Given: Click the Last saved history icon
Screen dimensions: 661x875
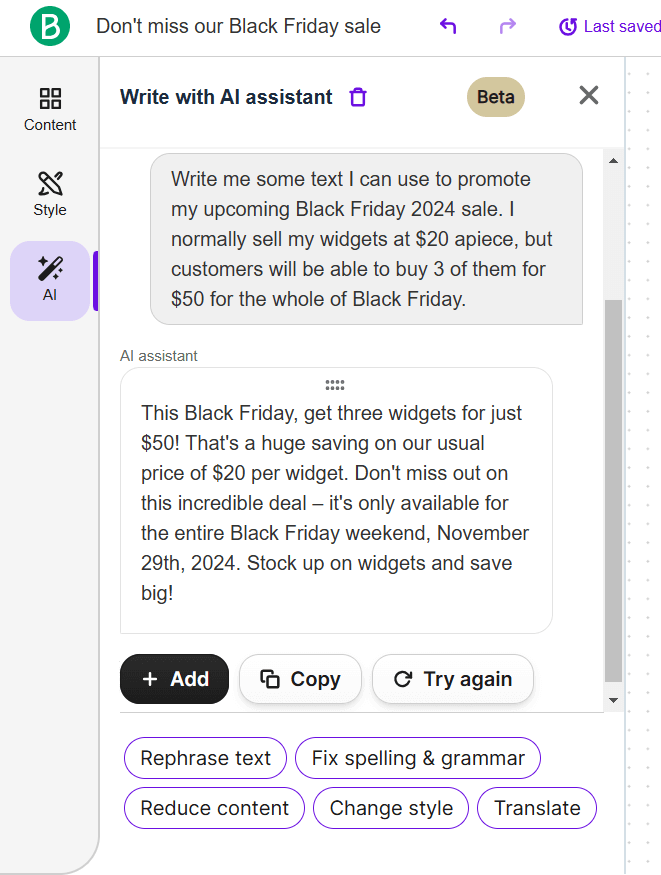Looking at the screenshot, I should pos(568,27).
